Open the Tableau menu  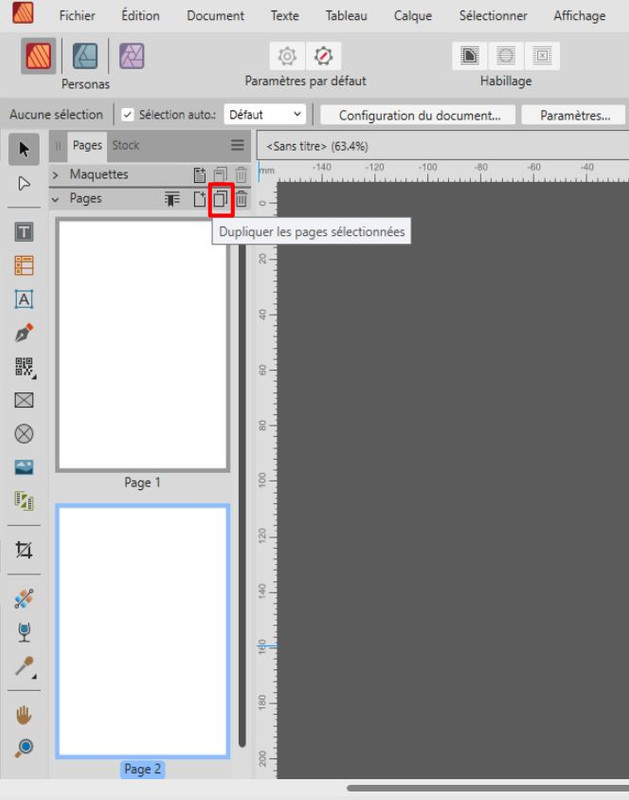(346, 16)
